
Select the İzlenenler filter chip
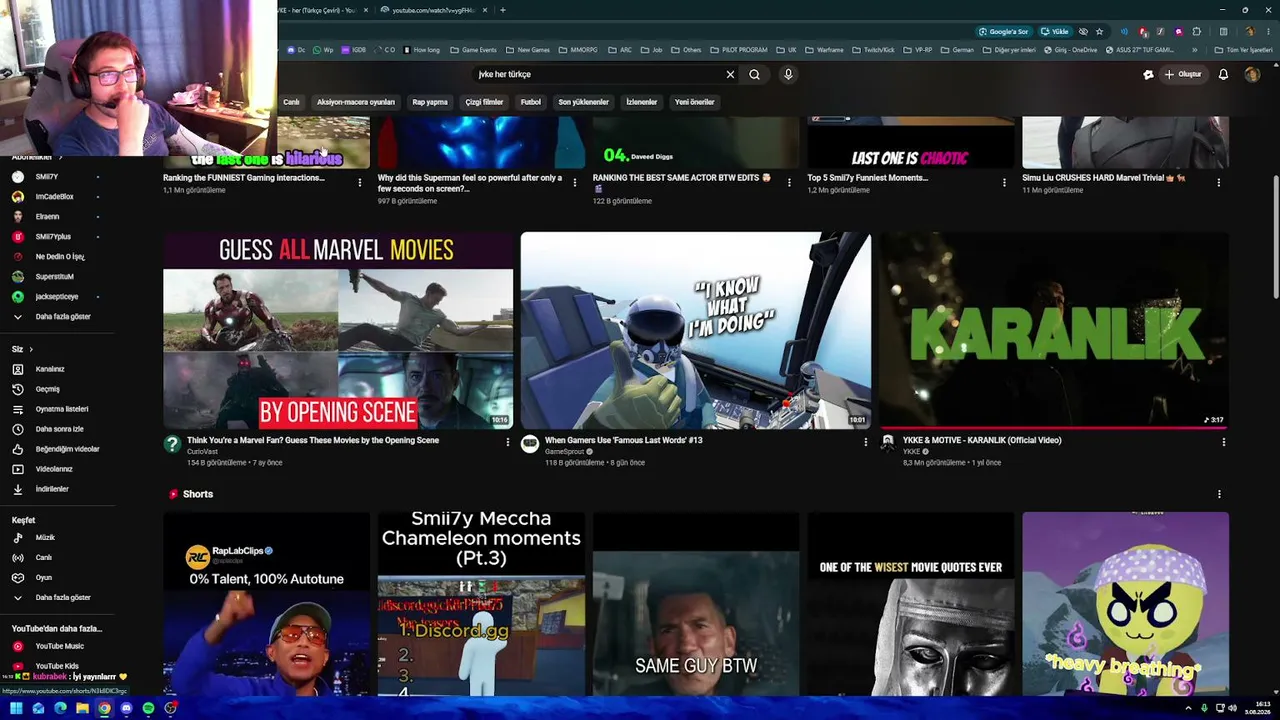[641, 102]
